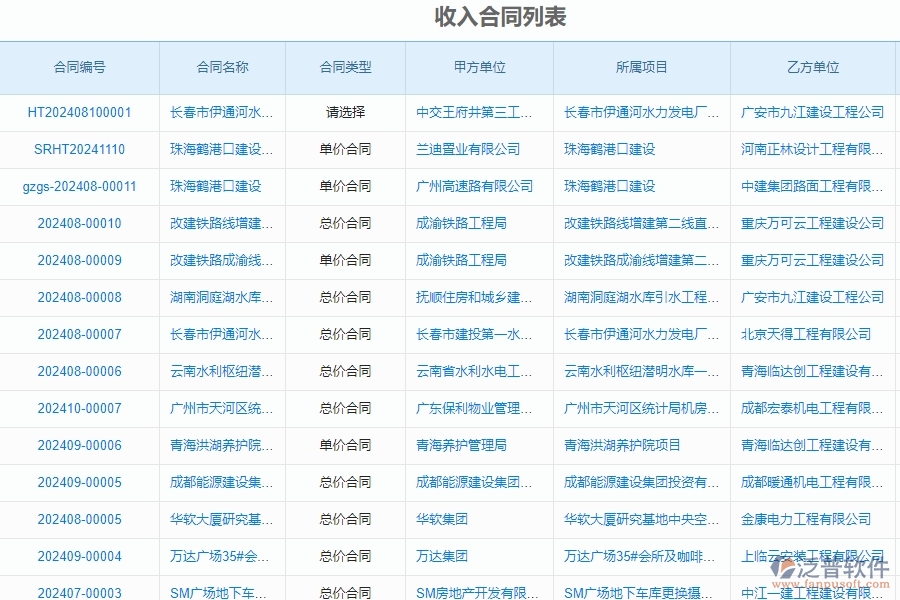
Task: Click 兰迪置业有限公司 in 甲方单位 column
Action: pos(469,150)
